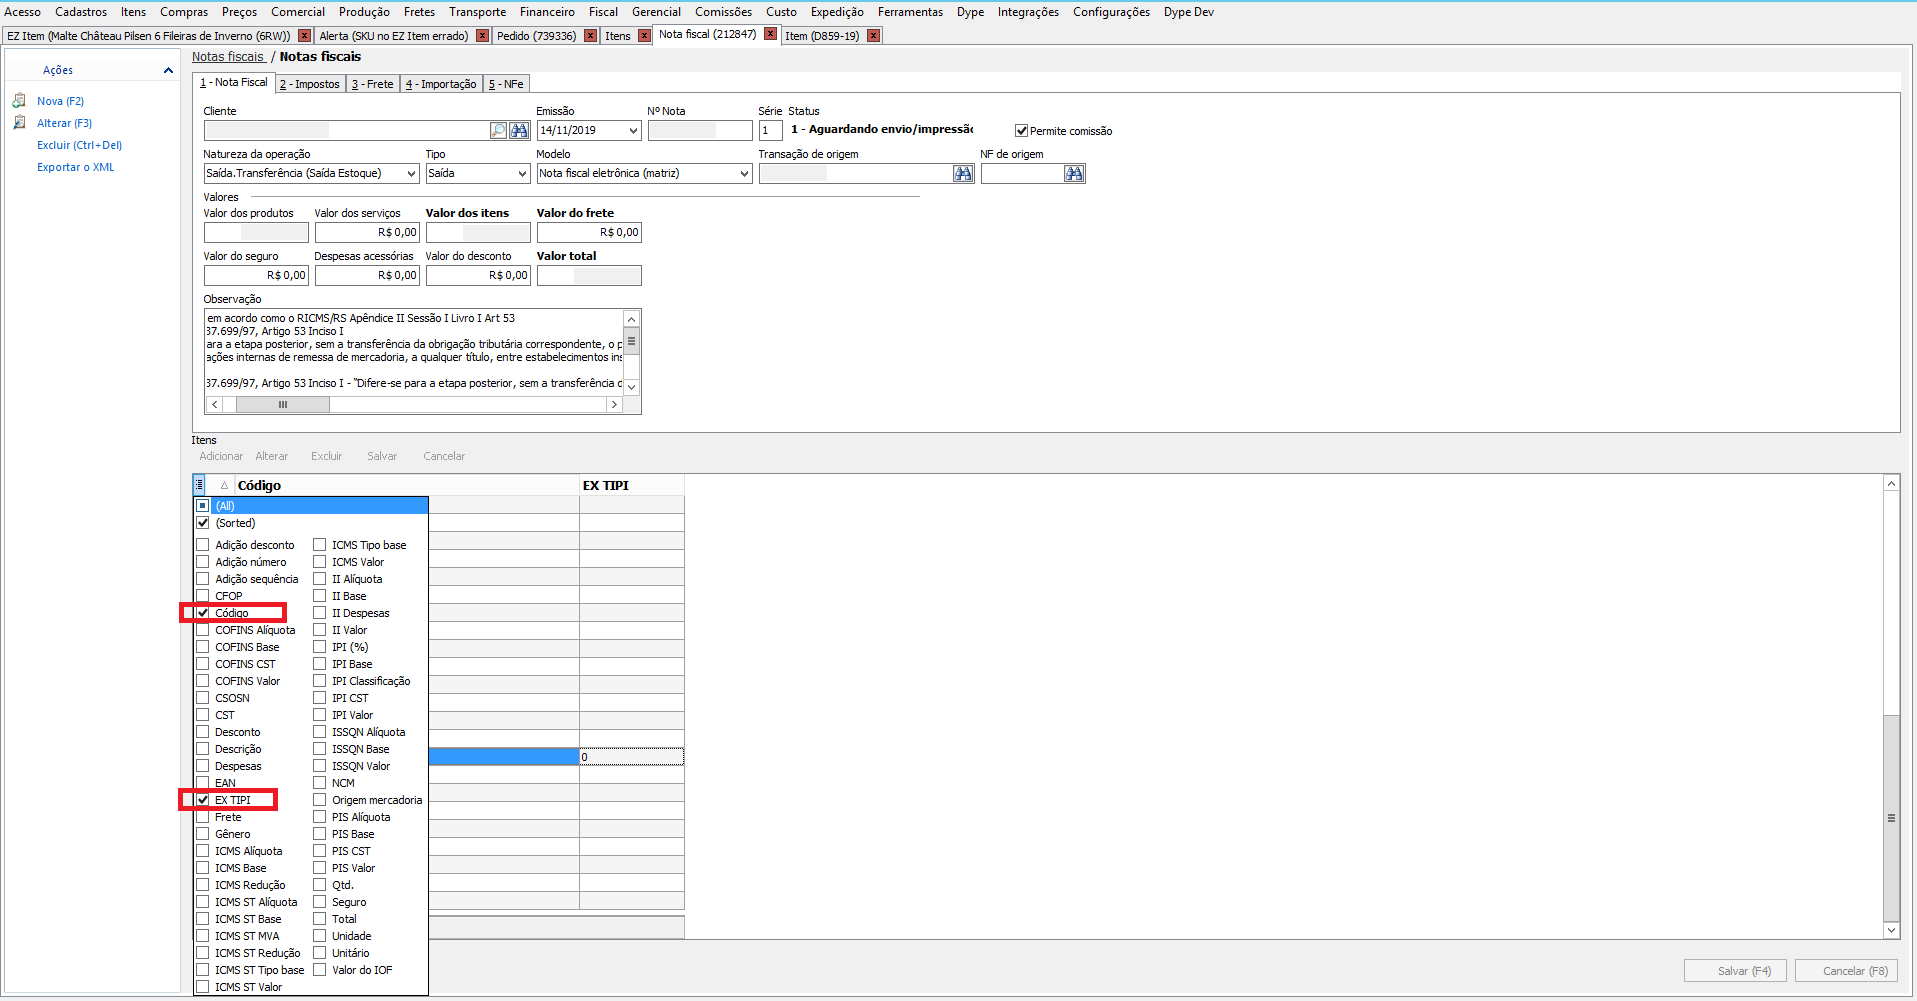Open the Configurações menu

click(x=1111, y=12)
